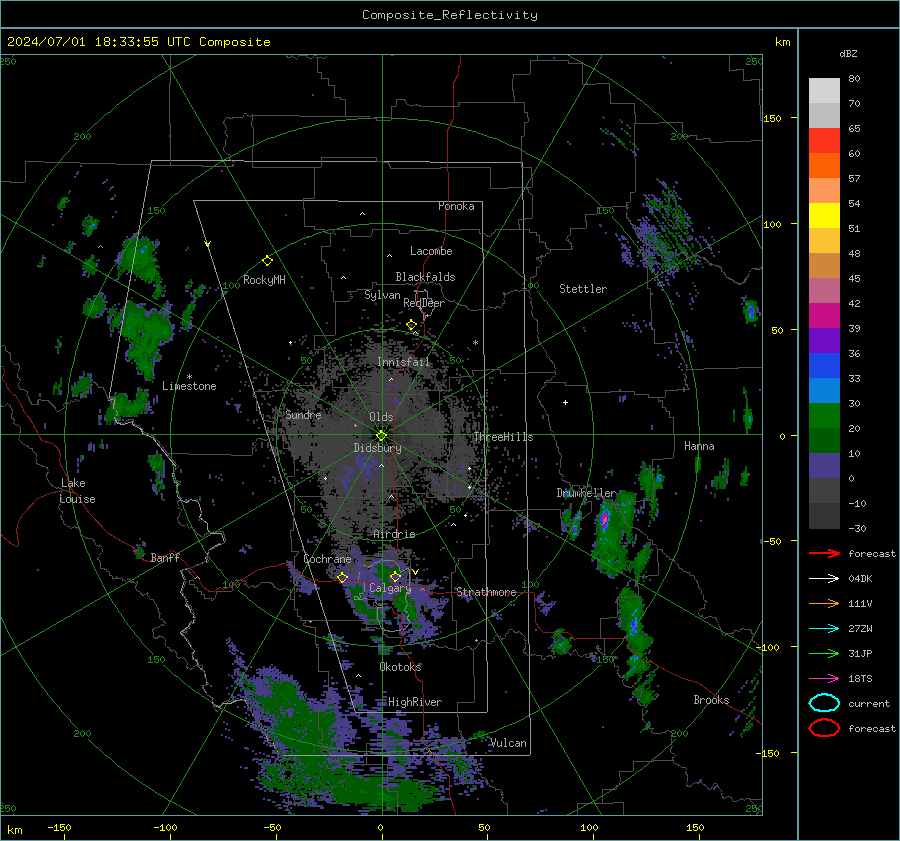
Task: Click the yellow diamond marker near Cochrane
Action: pos(343,577)
